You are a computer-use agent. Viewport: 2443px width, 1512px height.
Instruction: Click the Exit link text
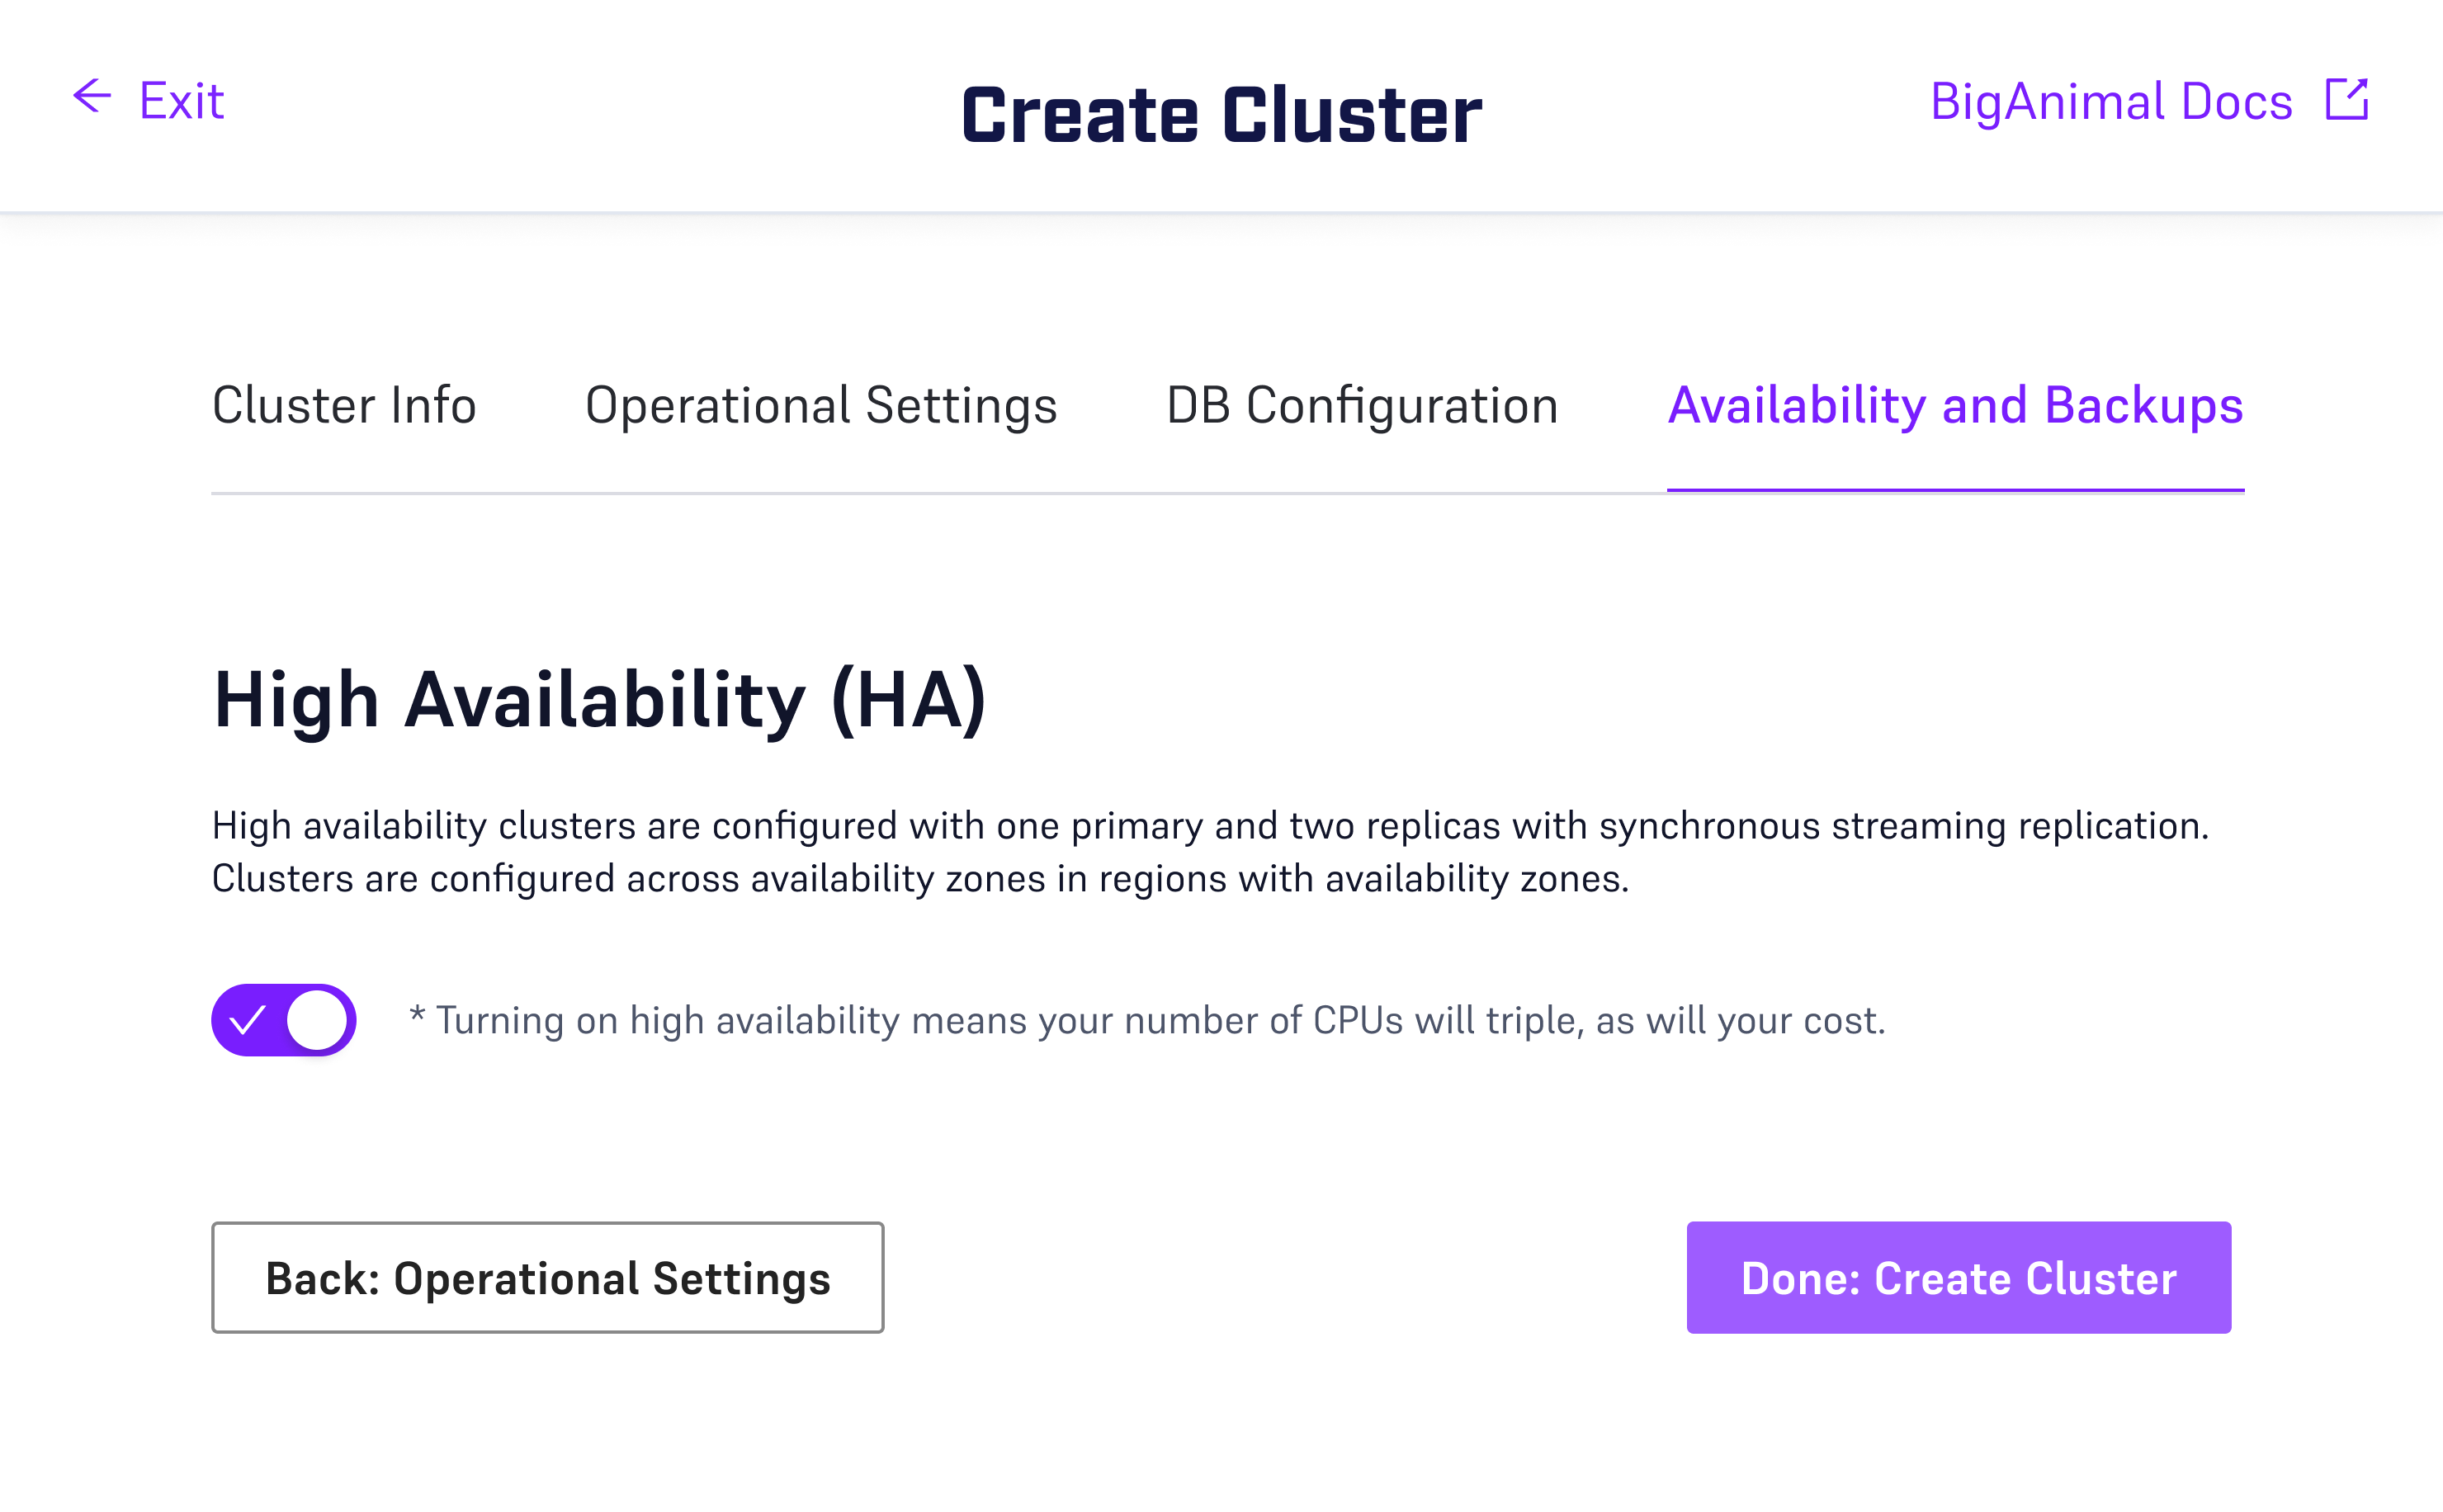click(x=181, y=101)
